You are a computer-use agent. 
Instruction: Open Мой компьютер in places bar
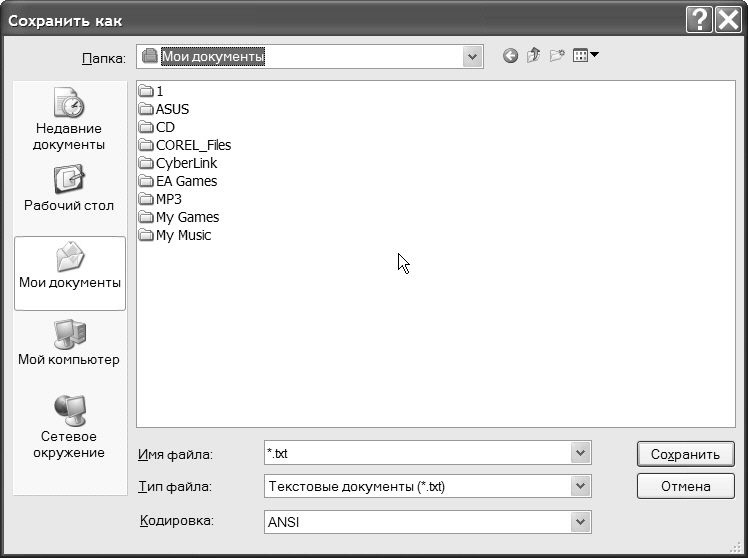69,343
